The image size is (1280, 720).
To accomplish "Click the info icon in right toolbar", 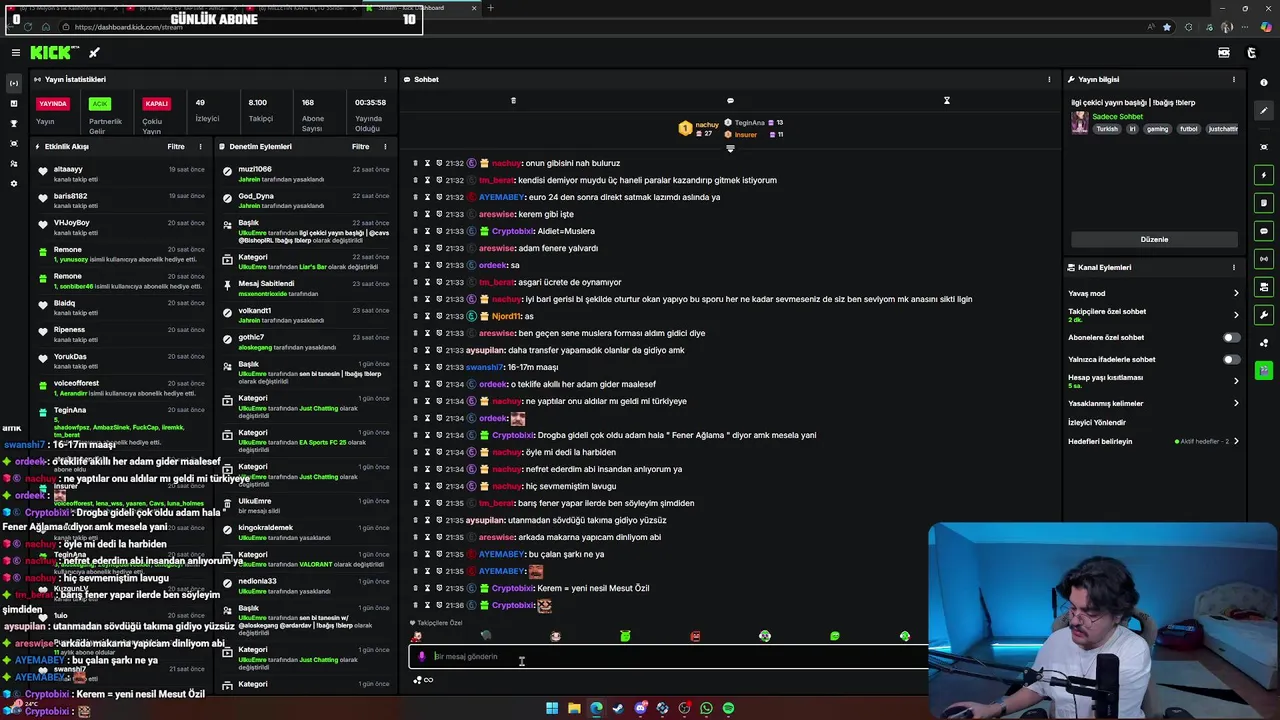I will [x=1264, y=83].
